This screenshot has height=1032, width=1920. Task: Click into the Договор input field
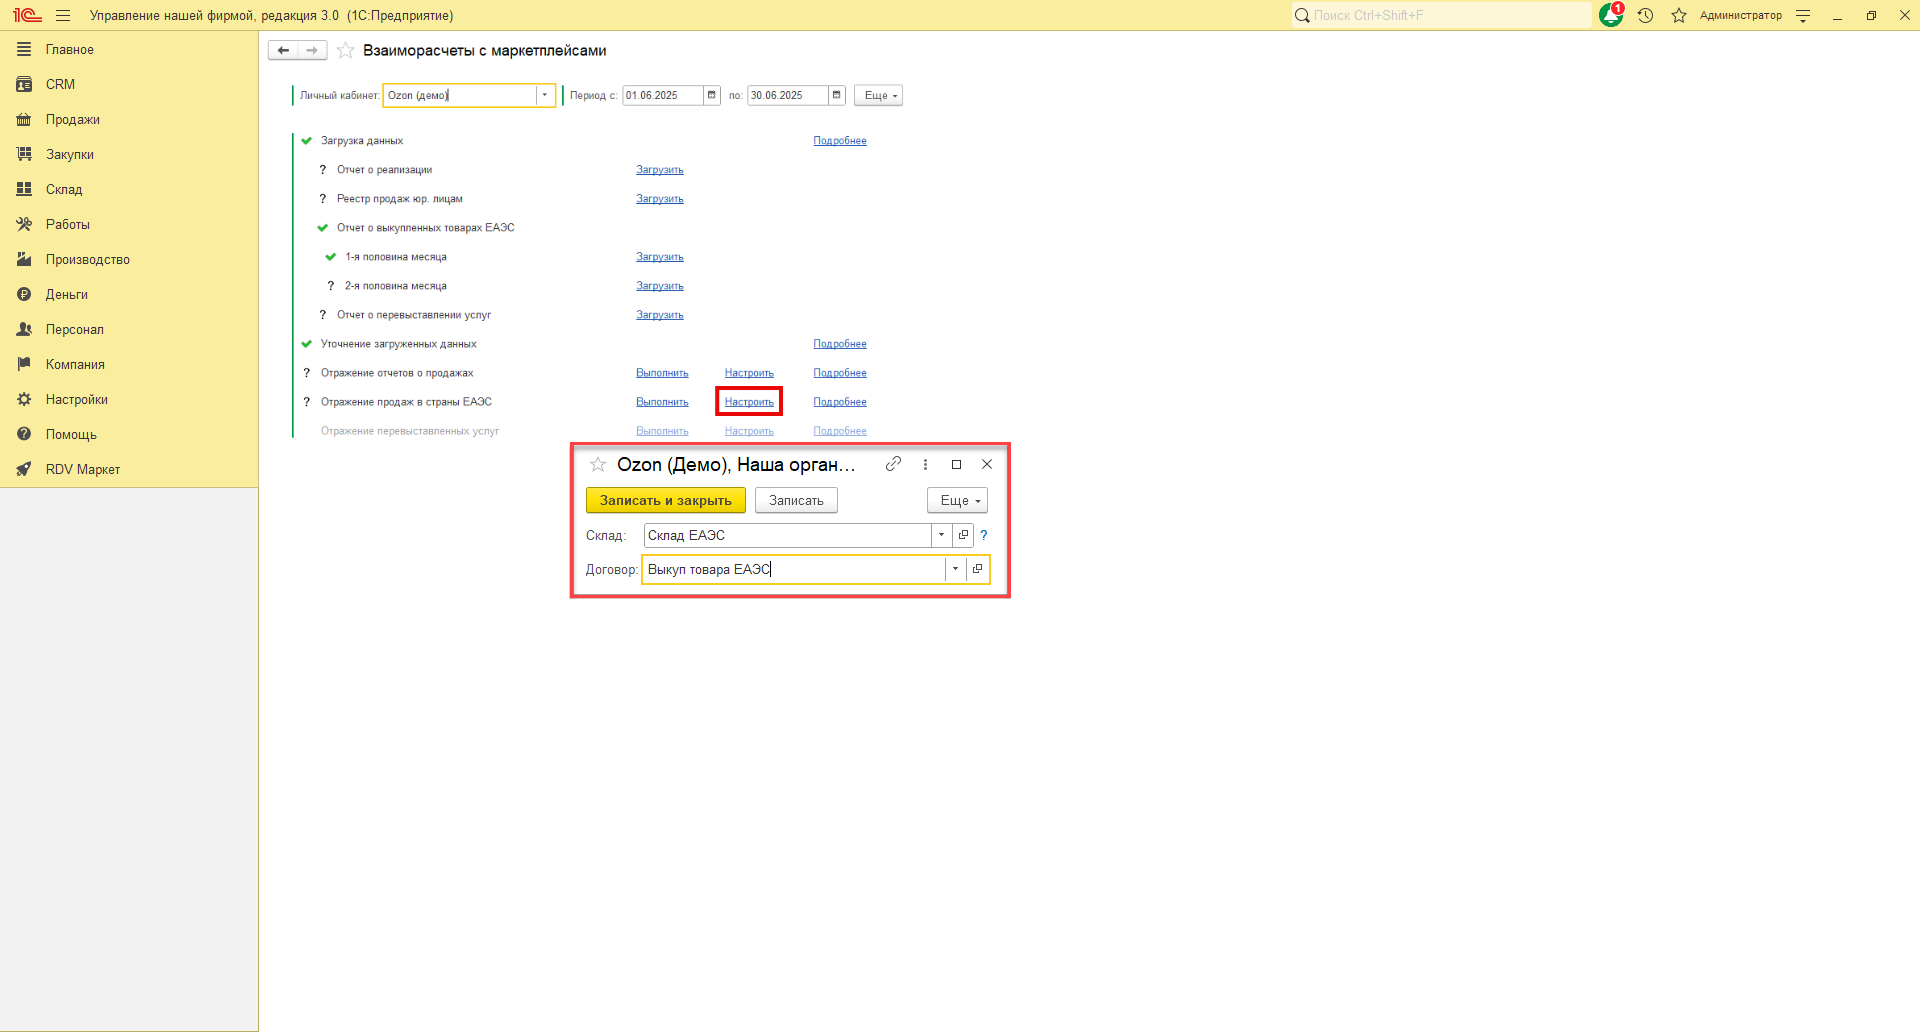(790, 569)
